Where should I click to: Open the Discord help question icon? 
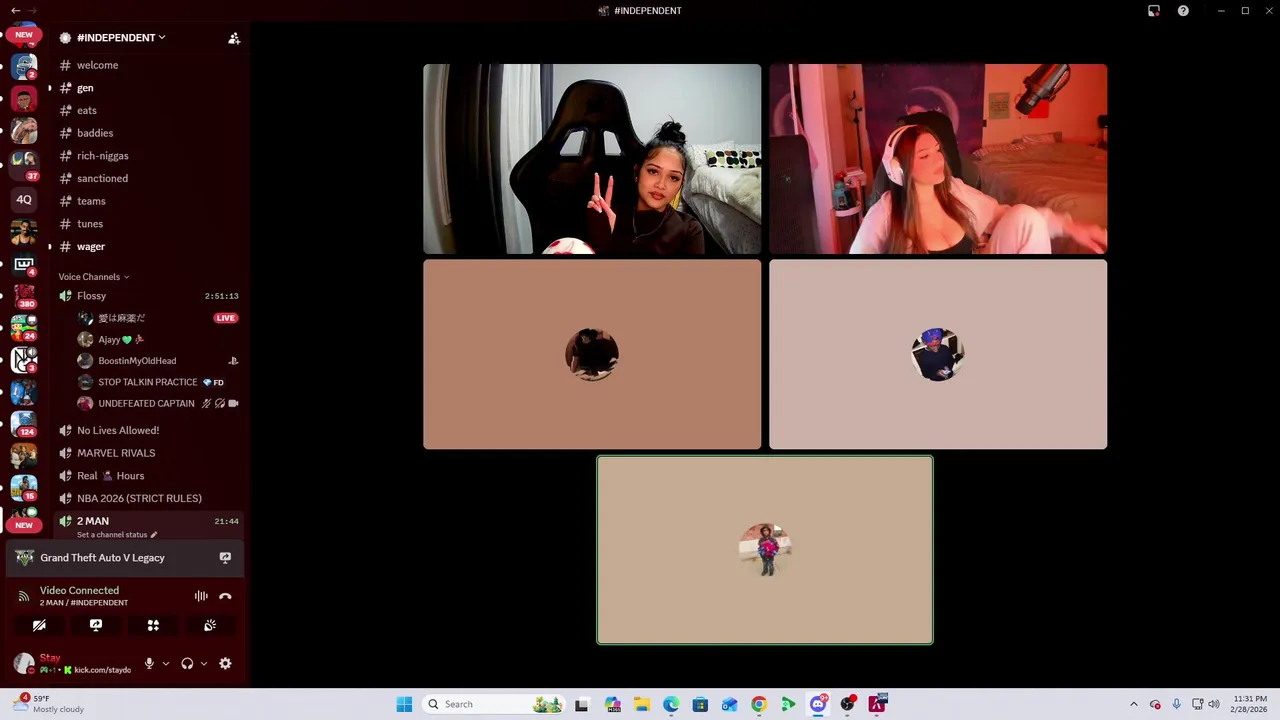(1183, 11)
